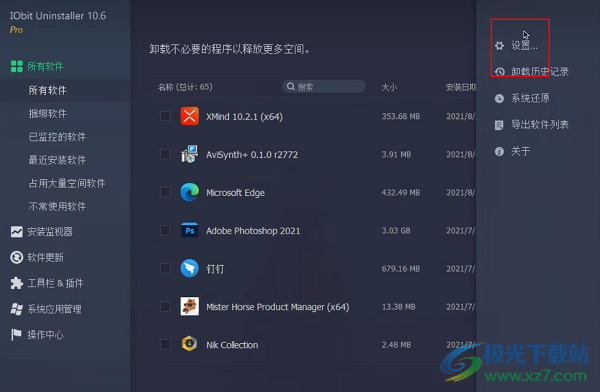
Task: Click the 353.68 MB size value
Action: click(401, 116)
